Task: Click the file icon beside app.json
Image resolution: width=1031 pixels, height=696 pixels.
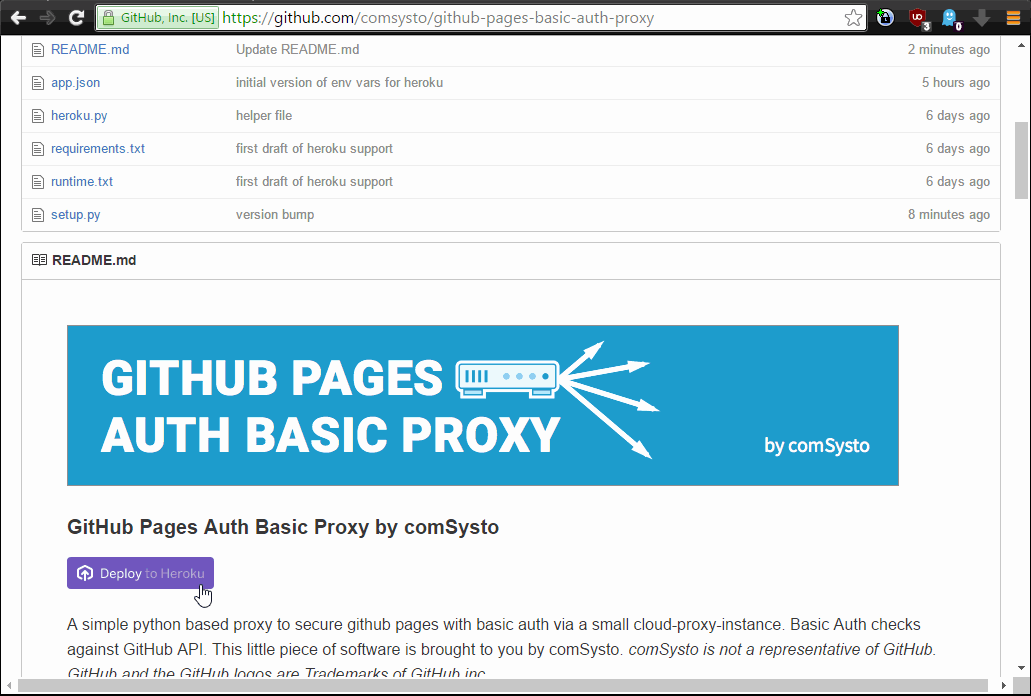Action: (38, 83)
